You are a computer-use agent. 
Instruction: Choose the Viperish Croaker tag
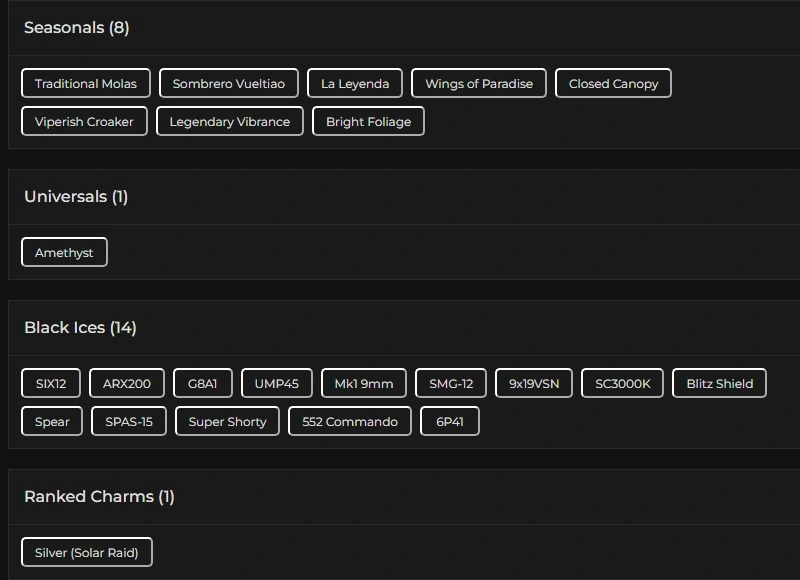84,122
